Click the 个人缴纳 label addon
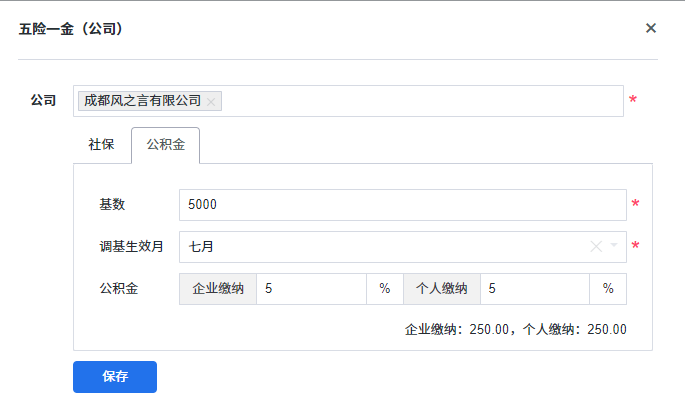Screen dimensions: 685x419 (442, 288)
